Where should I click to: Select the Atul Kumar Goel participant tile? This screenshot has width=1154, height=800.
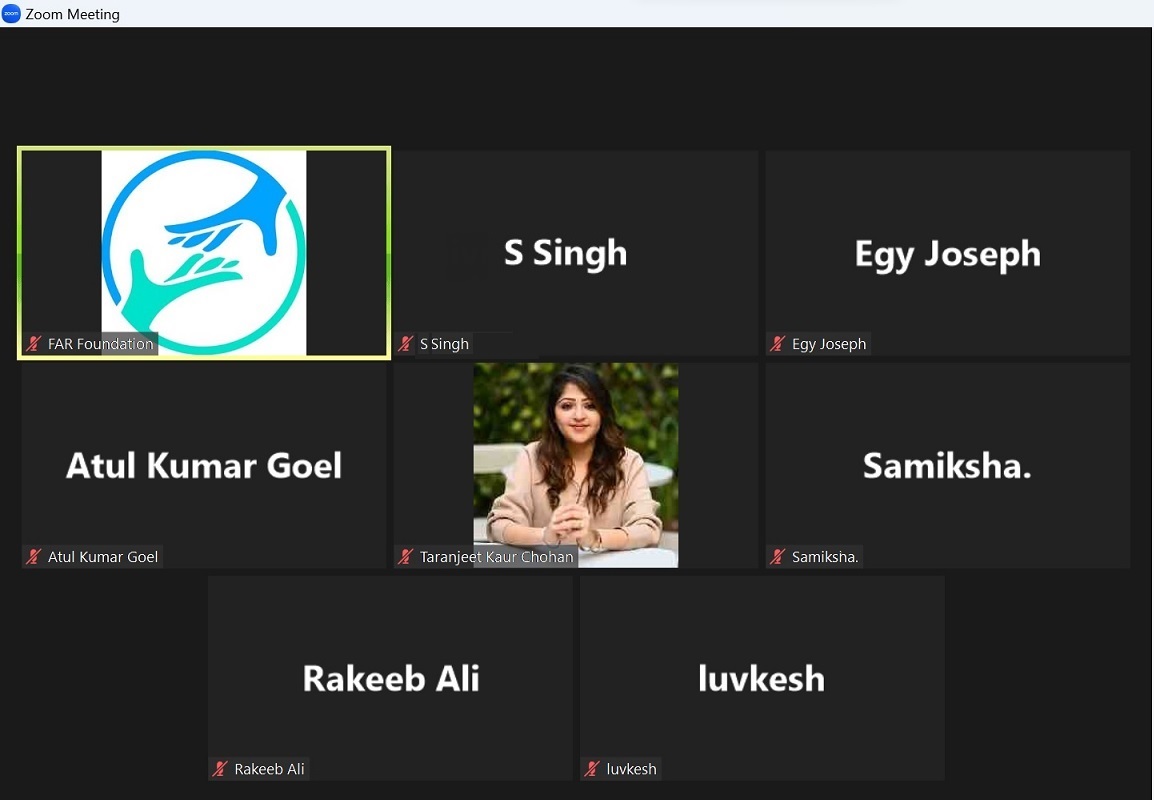204,465
